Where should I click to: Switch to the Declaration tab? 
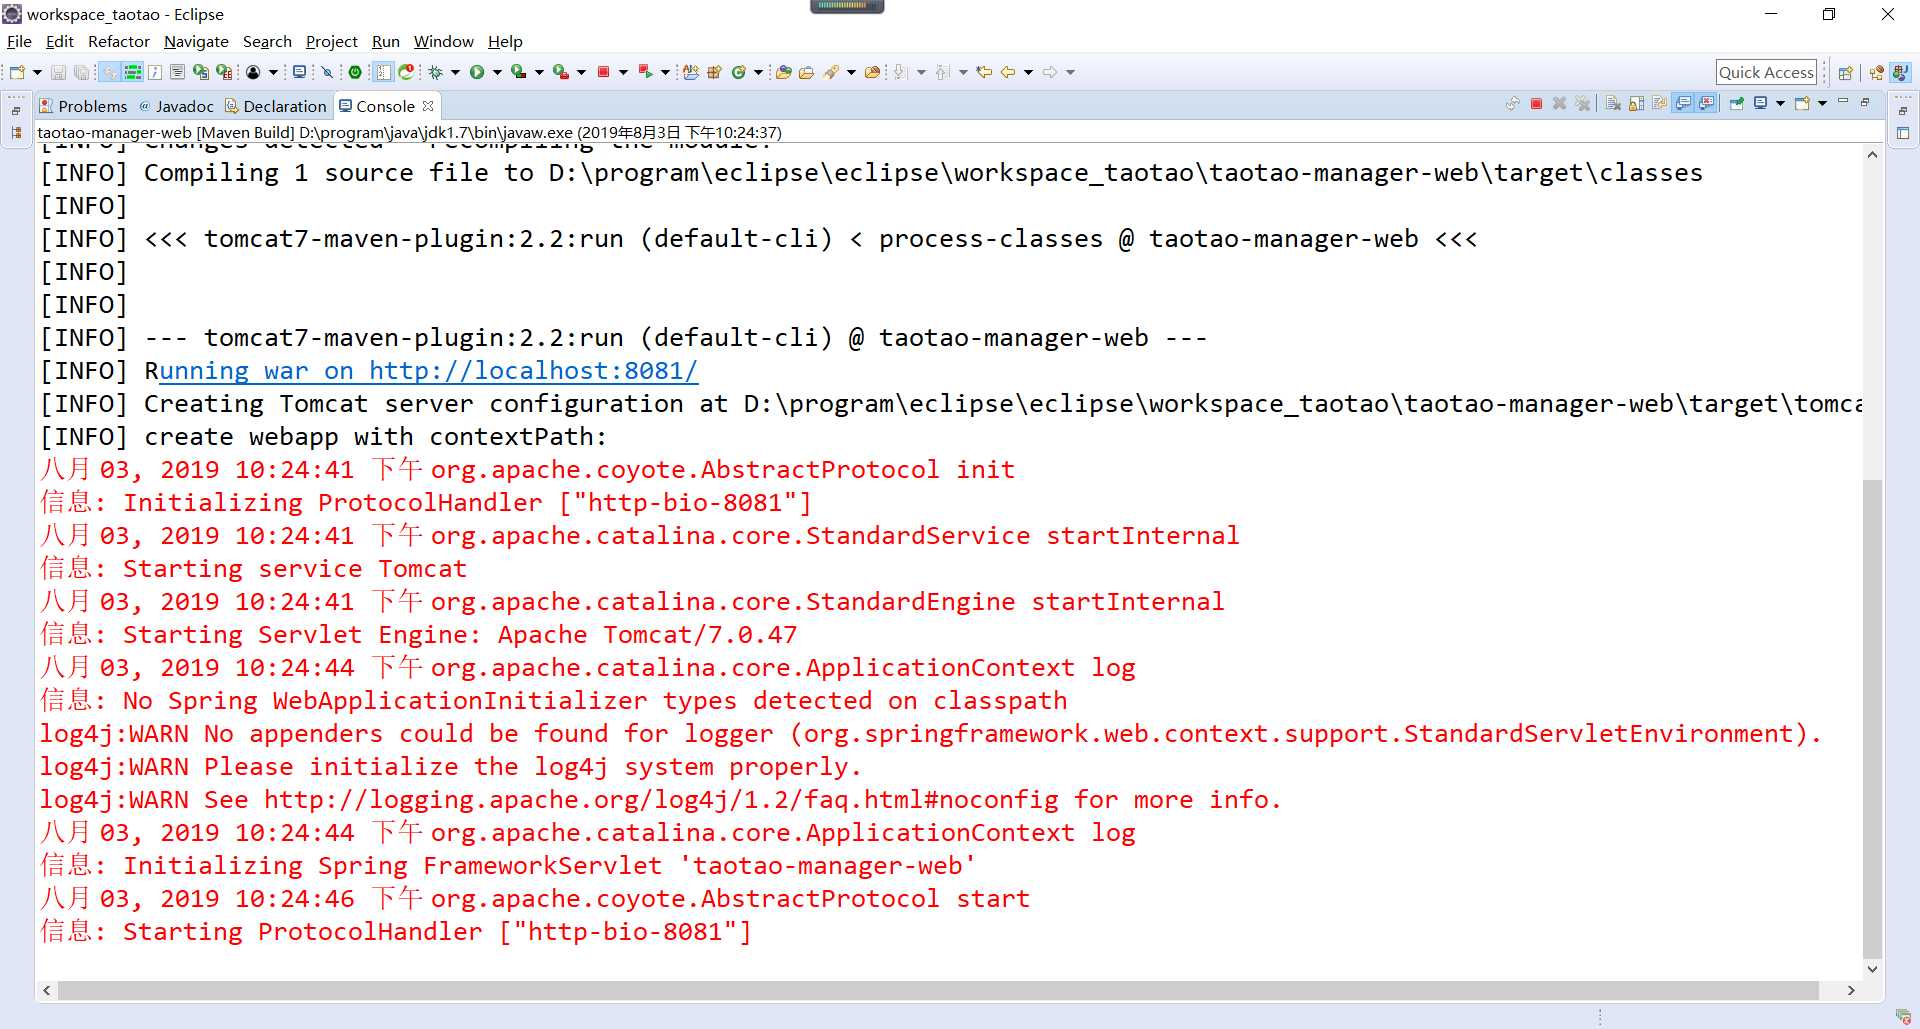pos(276,106)
